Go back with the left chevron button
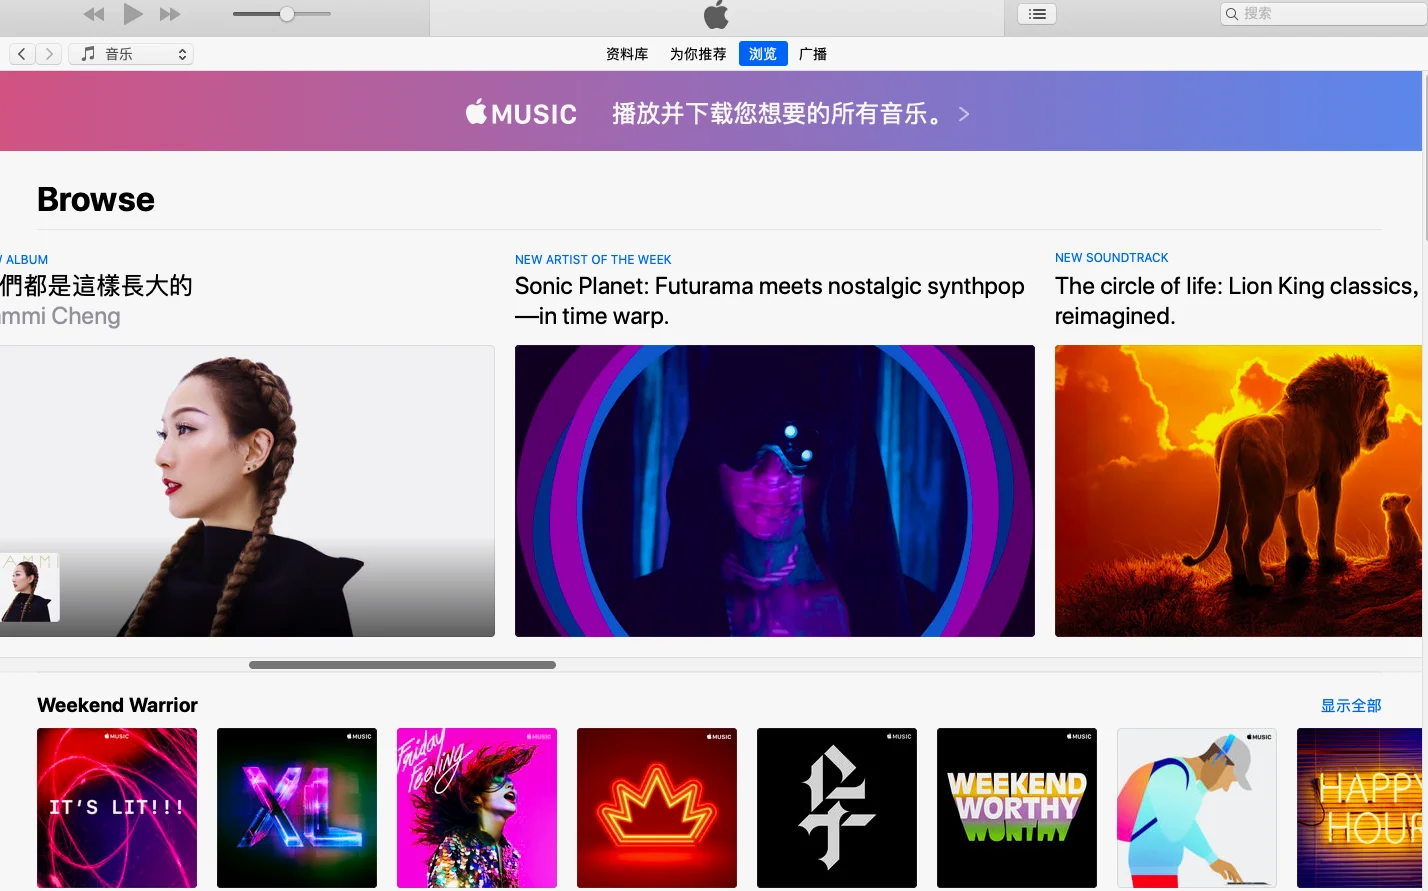1428x891 pixels. pyautogui.click(x=22, y=54)
